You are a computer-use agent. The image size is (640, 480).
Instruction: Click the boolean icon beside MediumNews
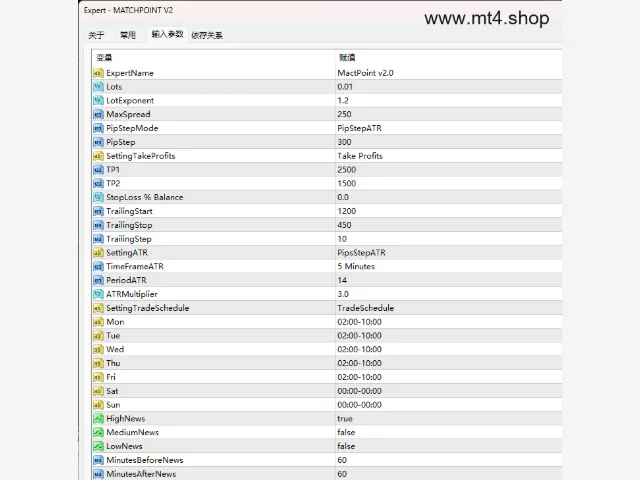click(98, 432)
